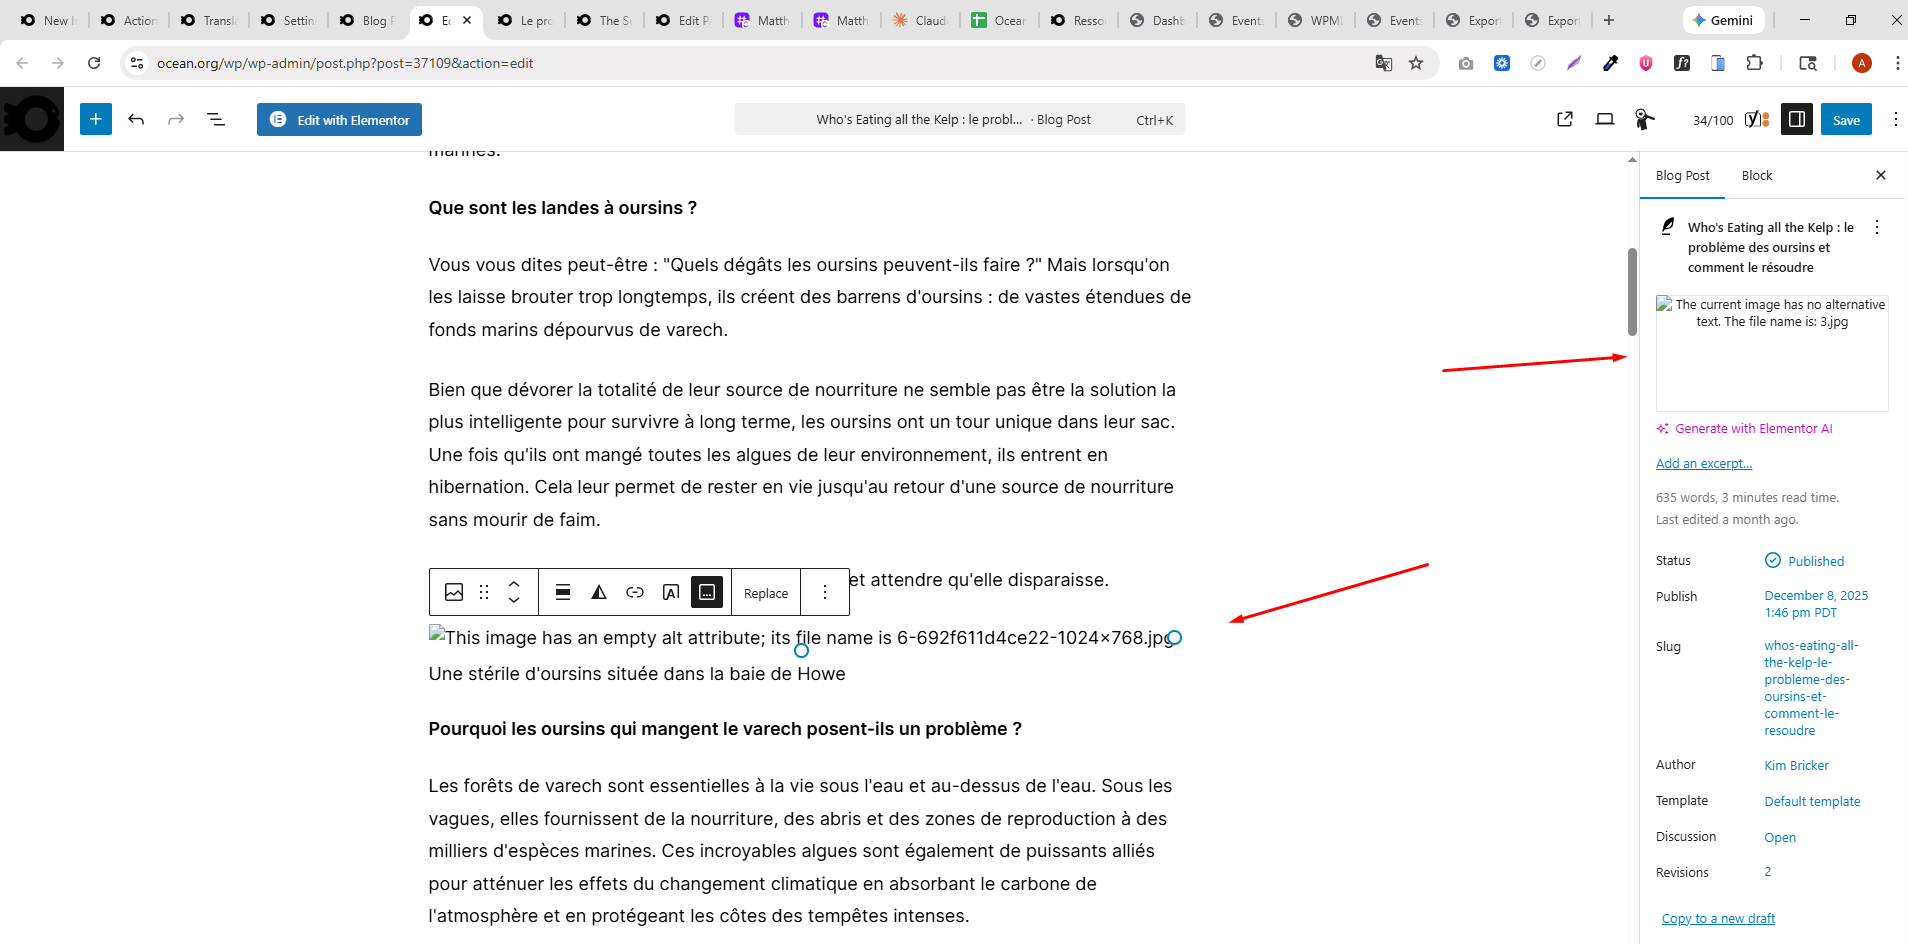The height and width of the screenshot is (944, 1908).
Task: Open the block inserter plus button
Action: (96, 120)
